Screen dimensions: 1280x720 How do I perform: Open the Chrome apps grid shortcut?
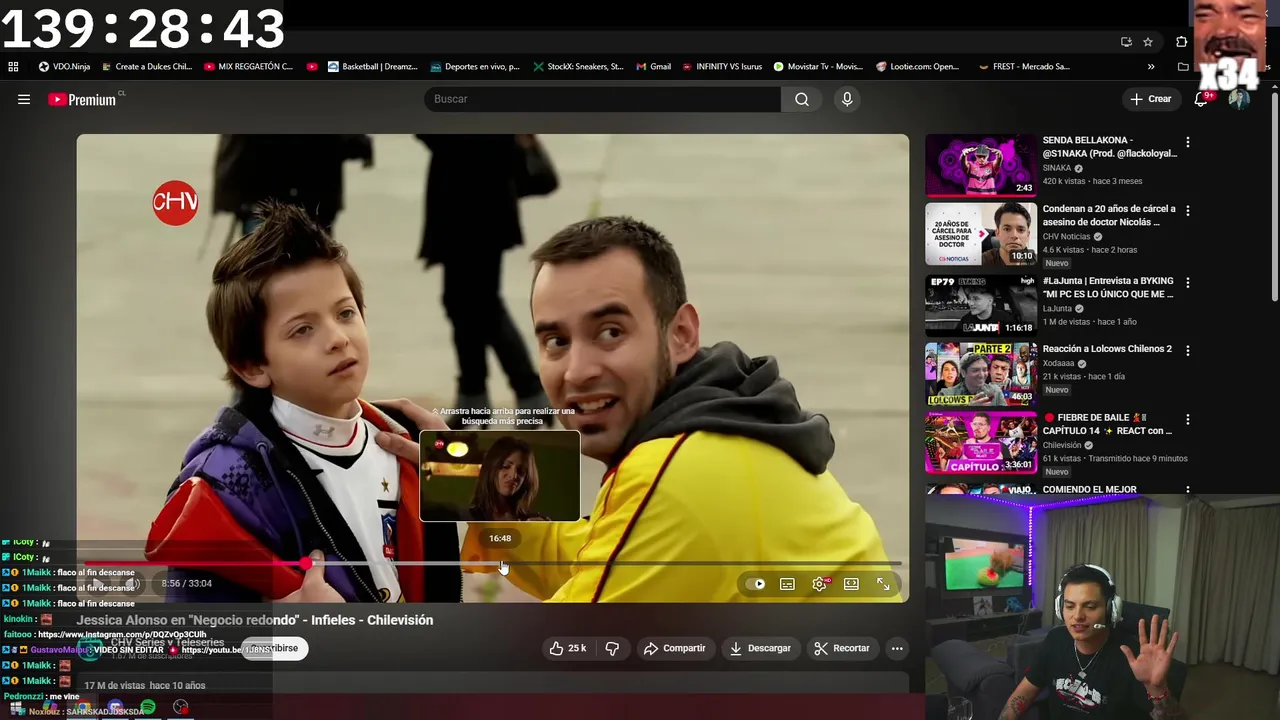pos(13,67)
